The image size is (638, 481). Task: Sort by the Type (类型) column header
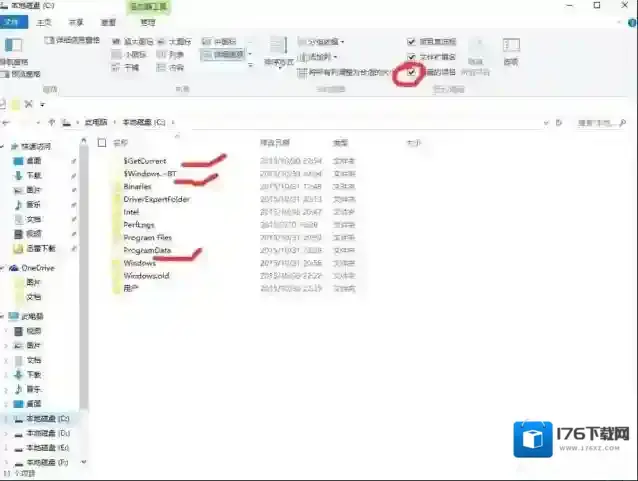[340, 143]
